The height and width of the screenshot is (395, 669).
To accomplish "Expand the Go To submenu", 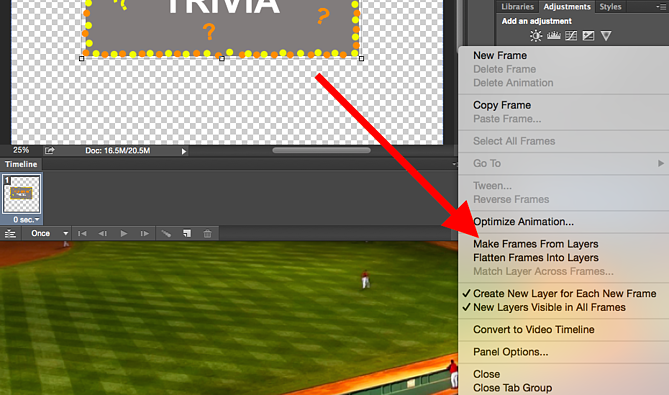I will (563, 163).
